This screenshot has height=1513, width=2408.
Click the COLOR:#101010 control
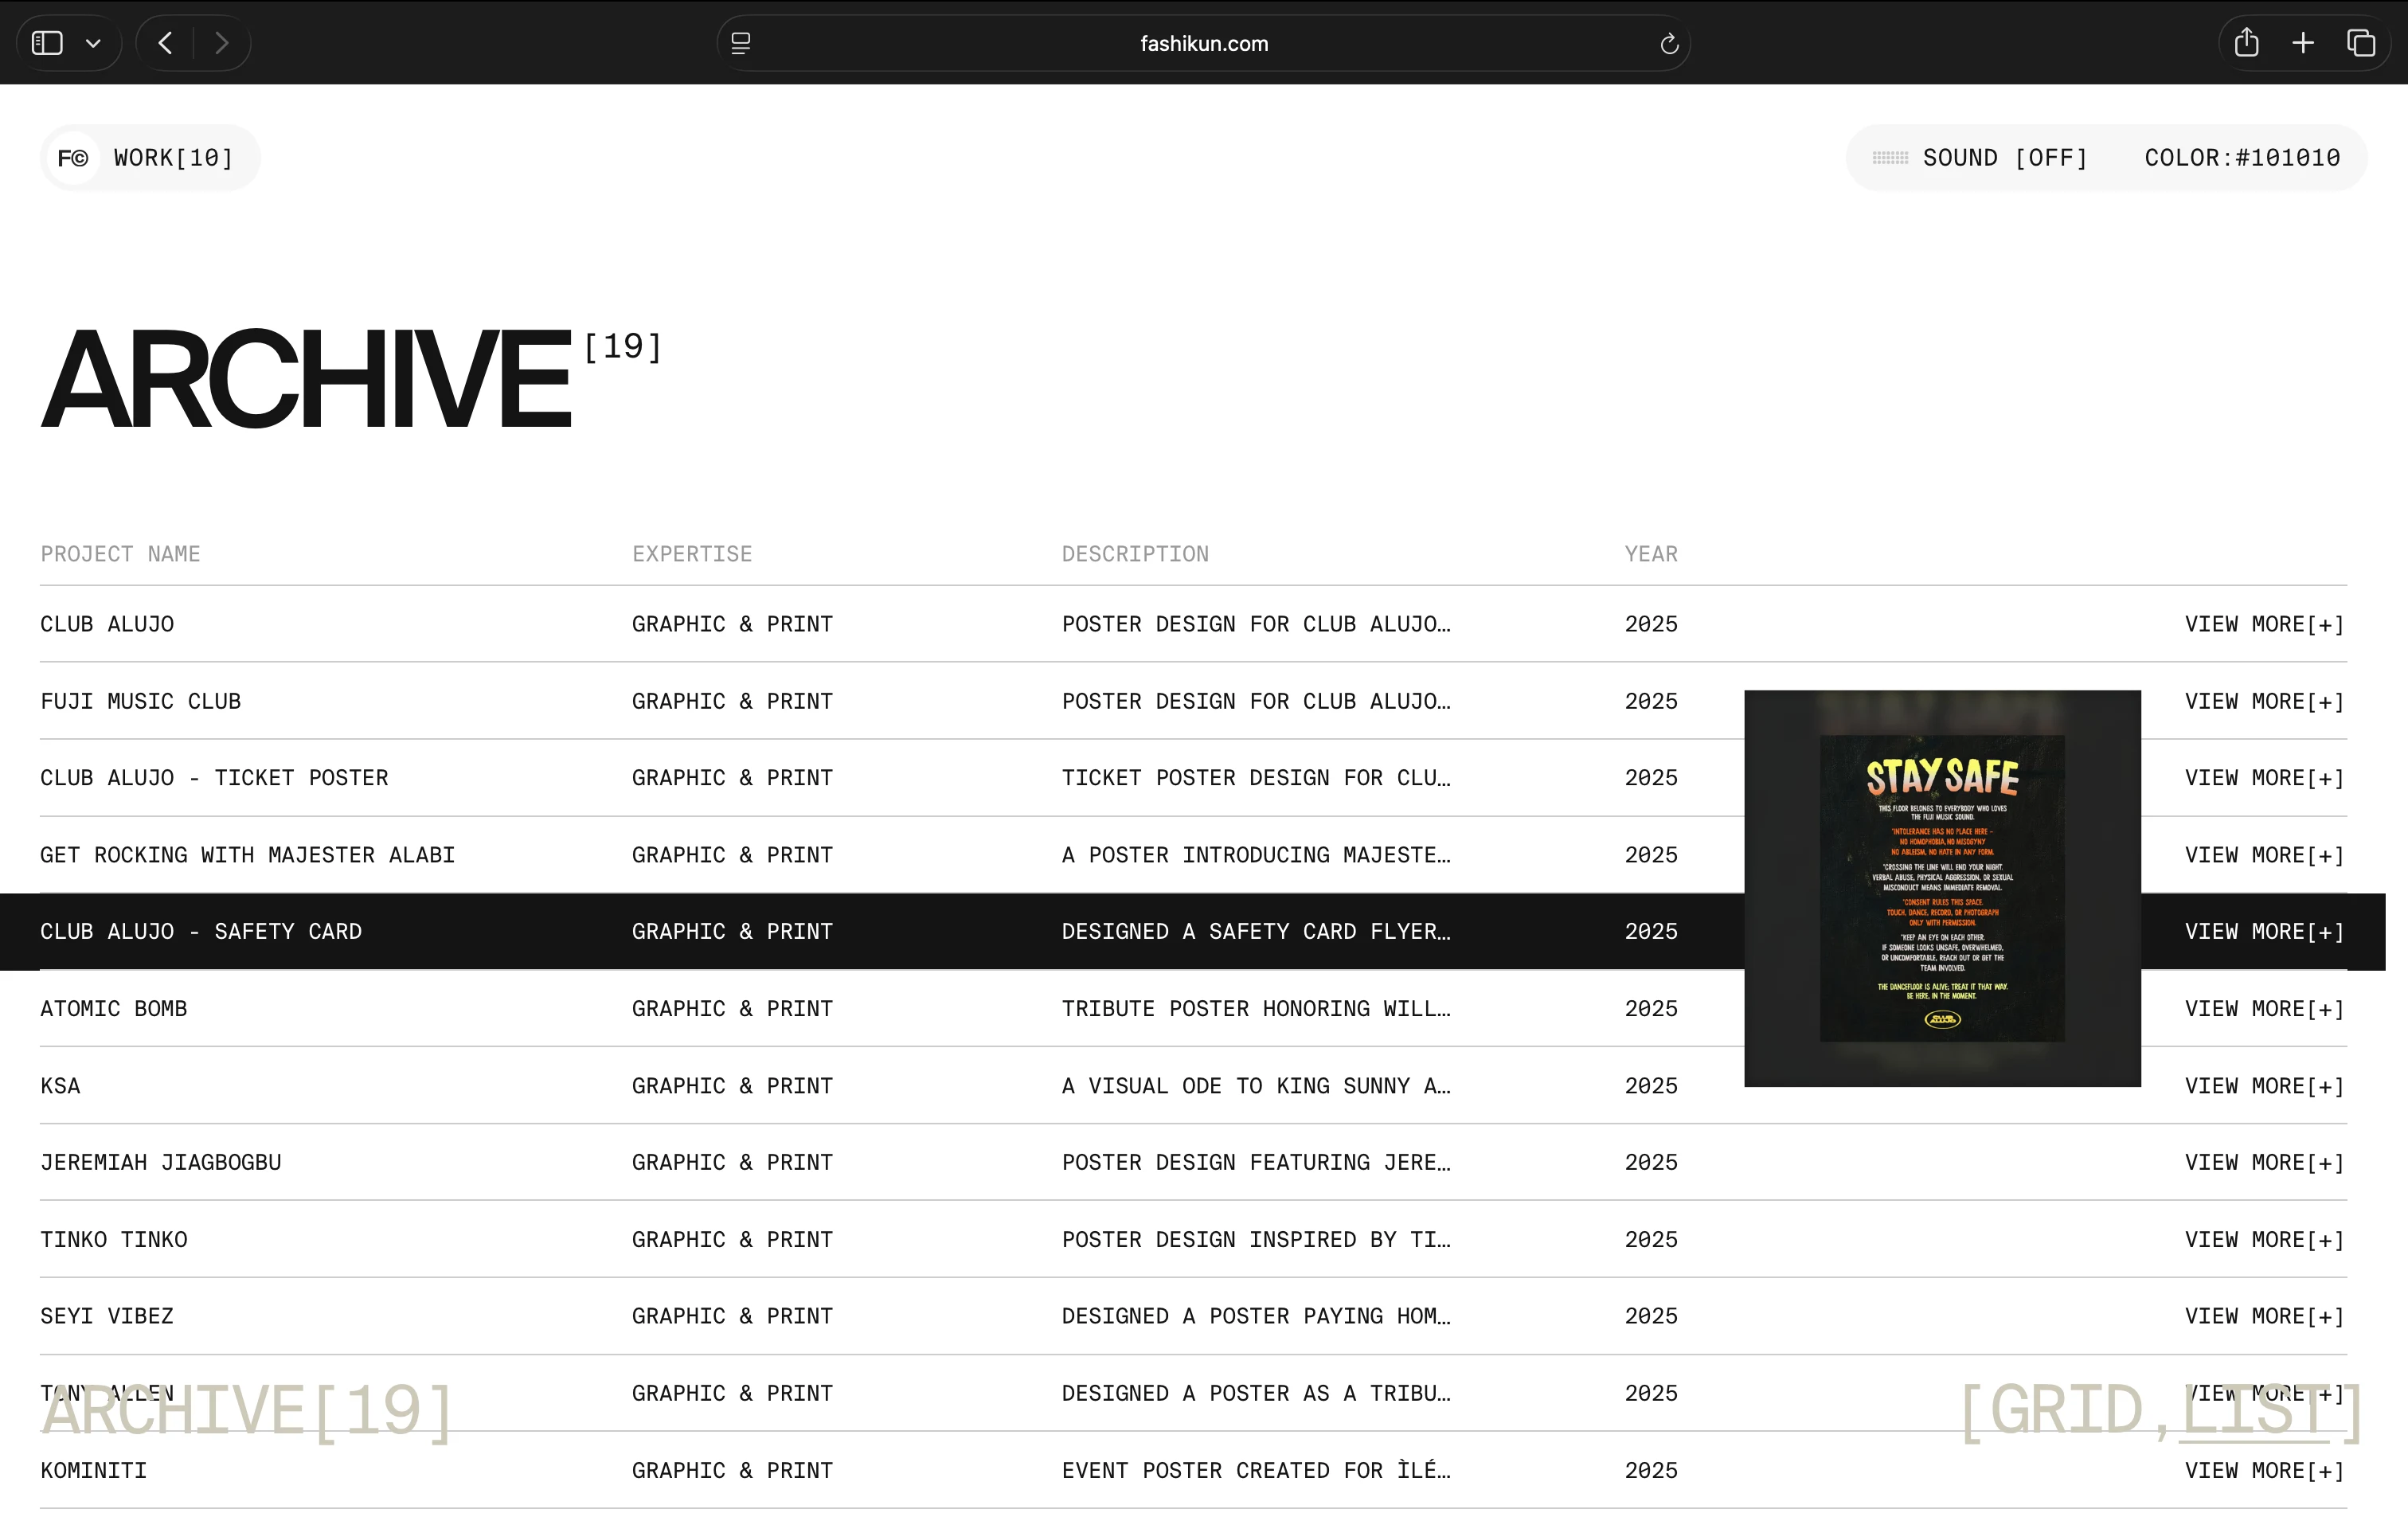click(2241, 157)
